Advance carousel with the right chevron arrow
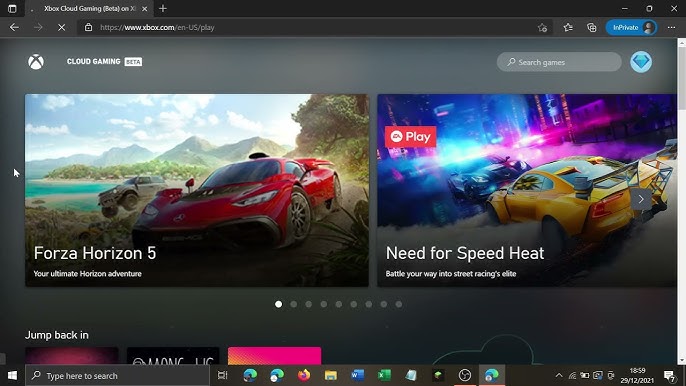This screenshot has width=686, height=386. pos(640,199)
